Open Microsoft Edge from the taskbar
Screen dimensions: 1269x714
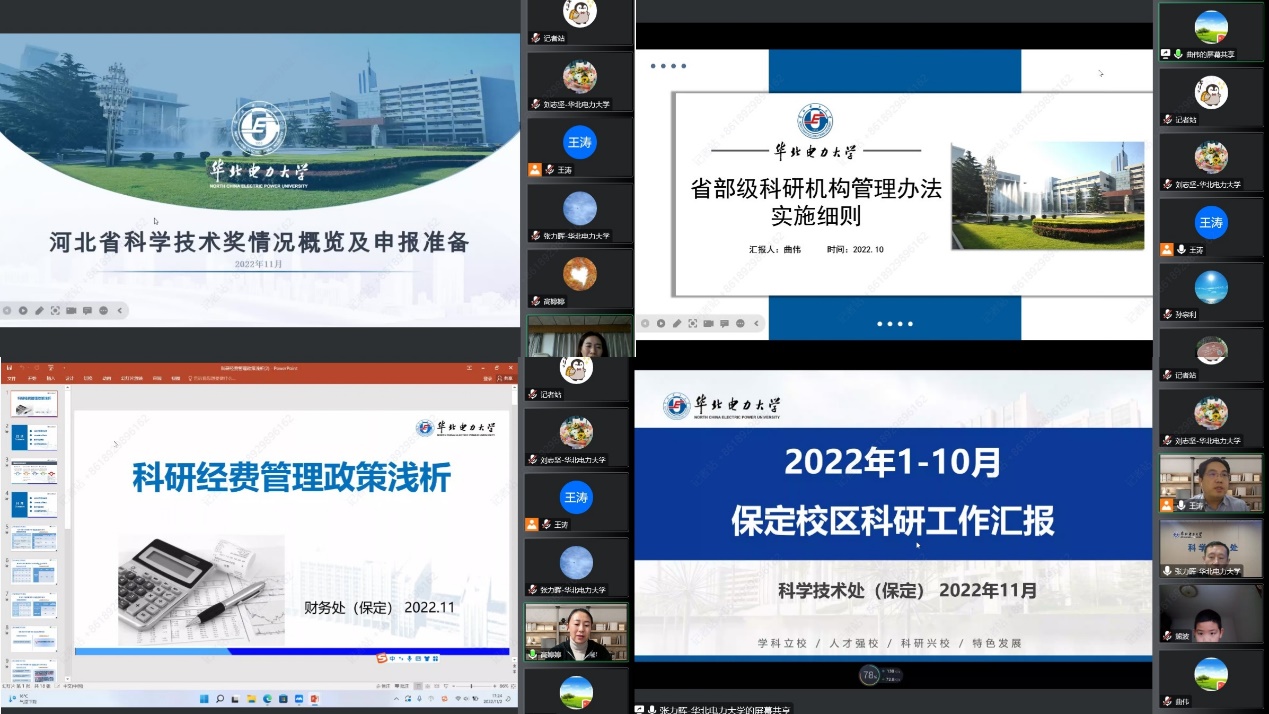pos(267,699)
